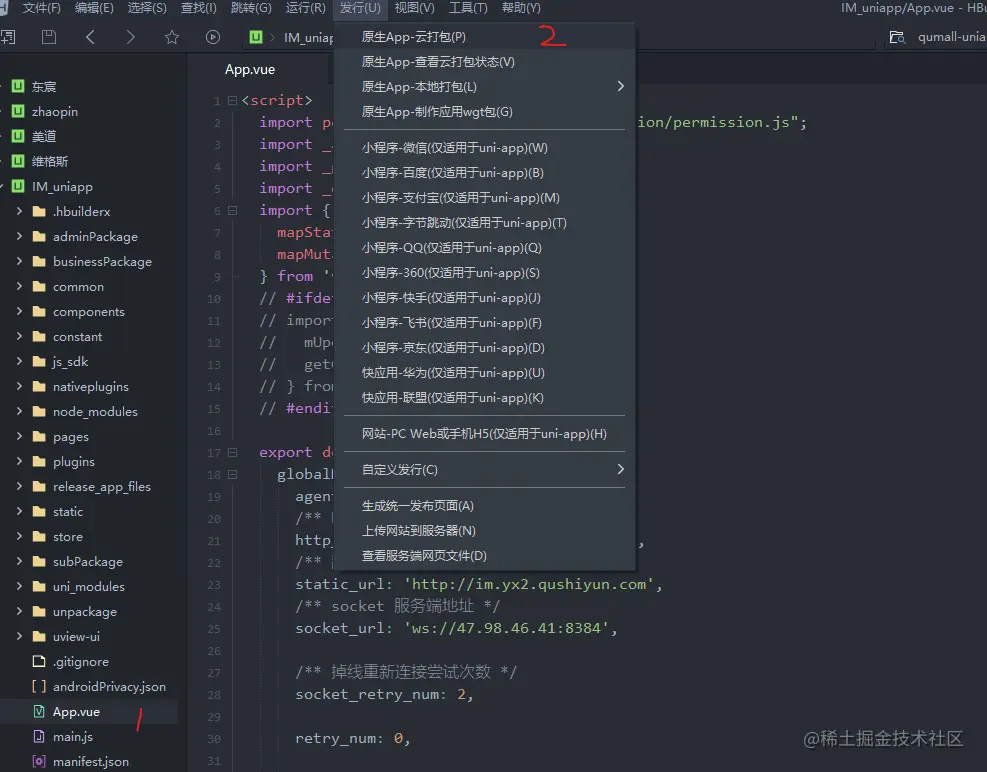987x772 pixels.
Task: Click the 维格斯 project icon
Action: pos(18,161)
